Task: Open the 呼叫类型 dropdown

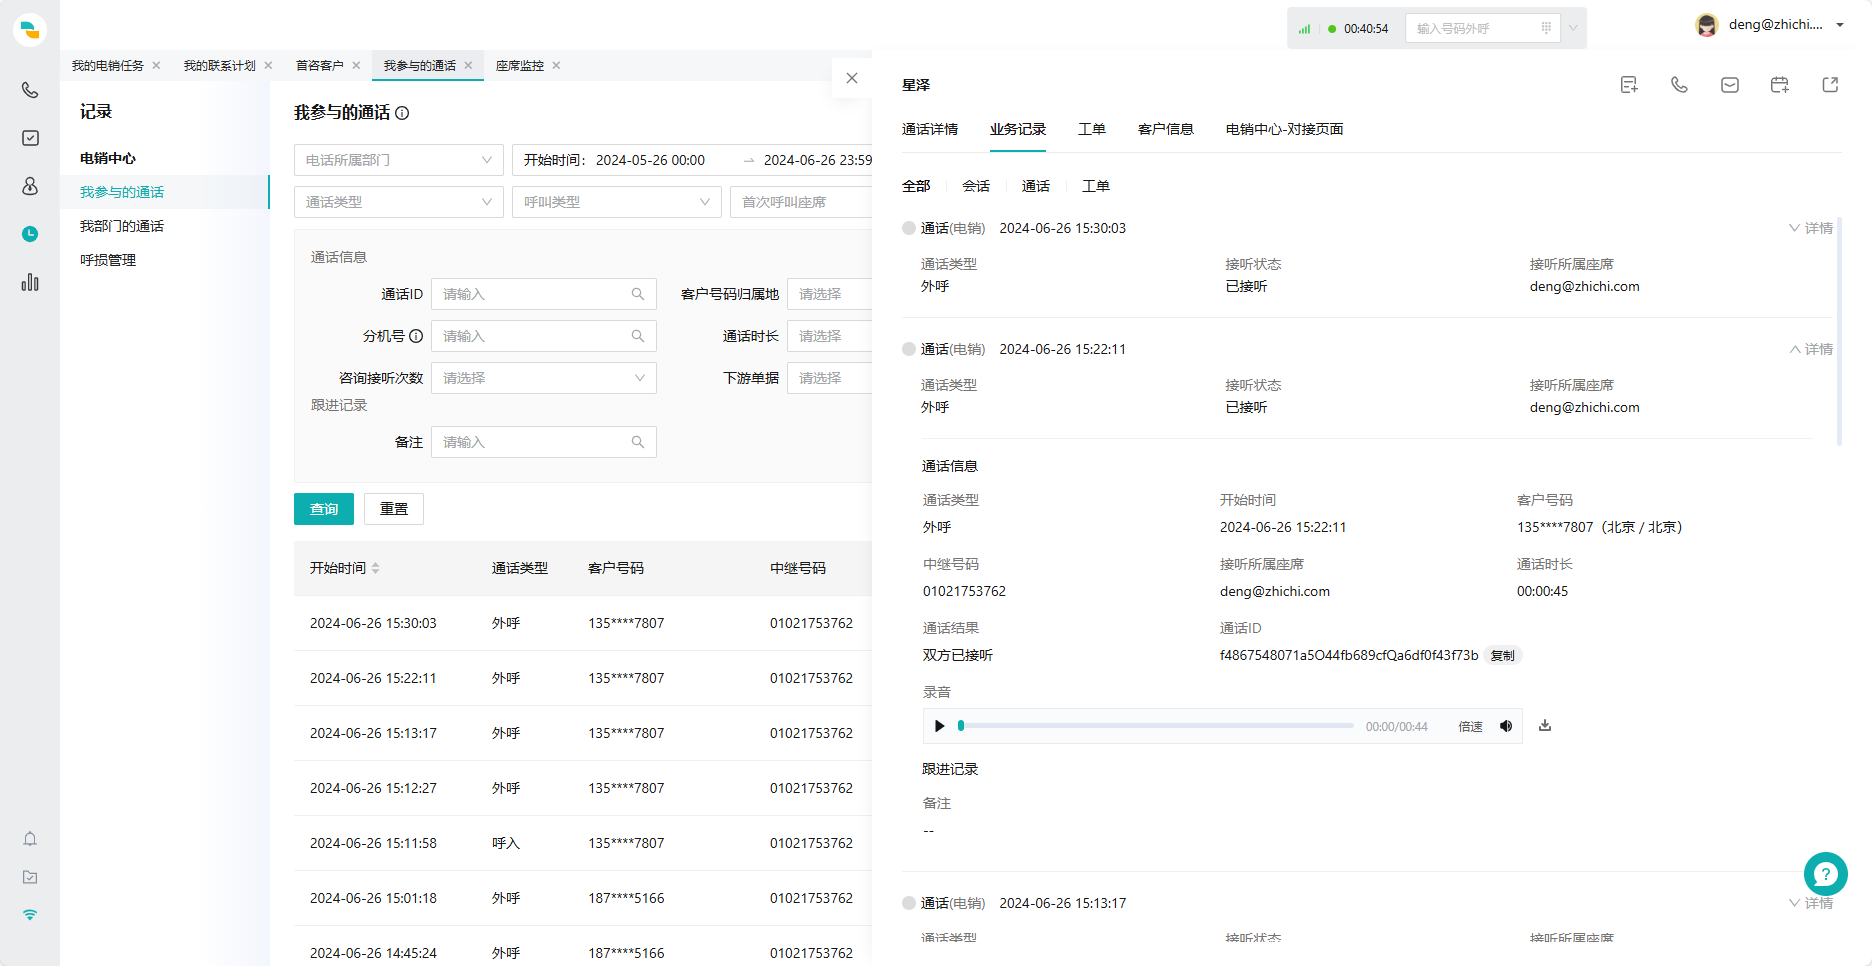Action: point(617,202)
